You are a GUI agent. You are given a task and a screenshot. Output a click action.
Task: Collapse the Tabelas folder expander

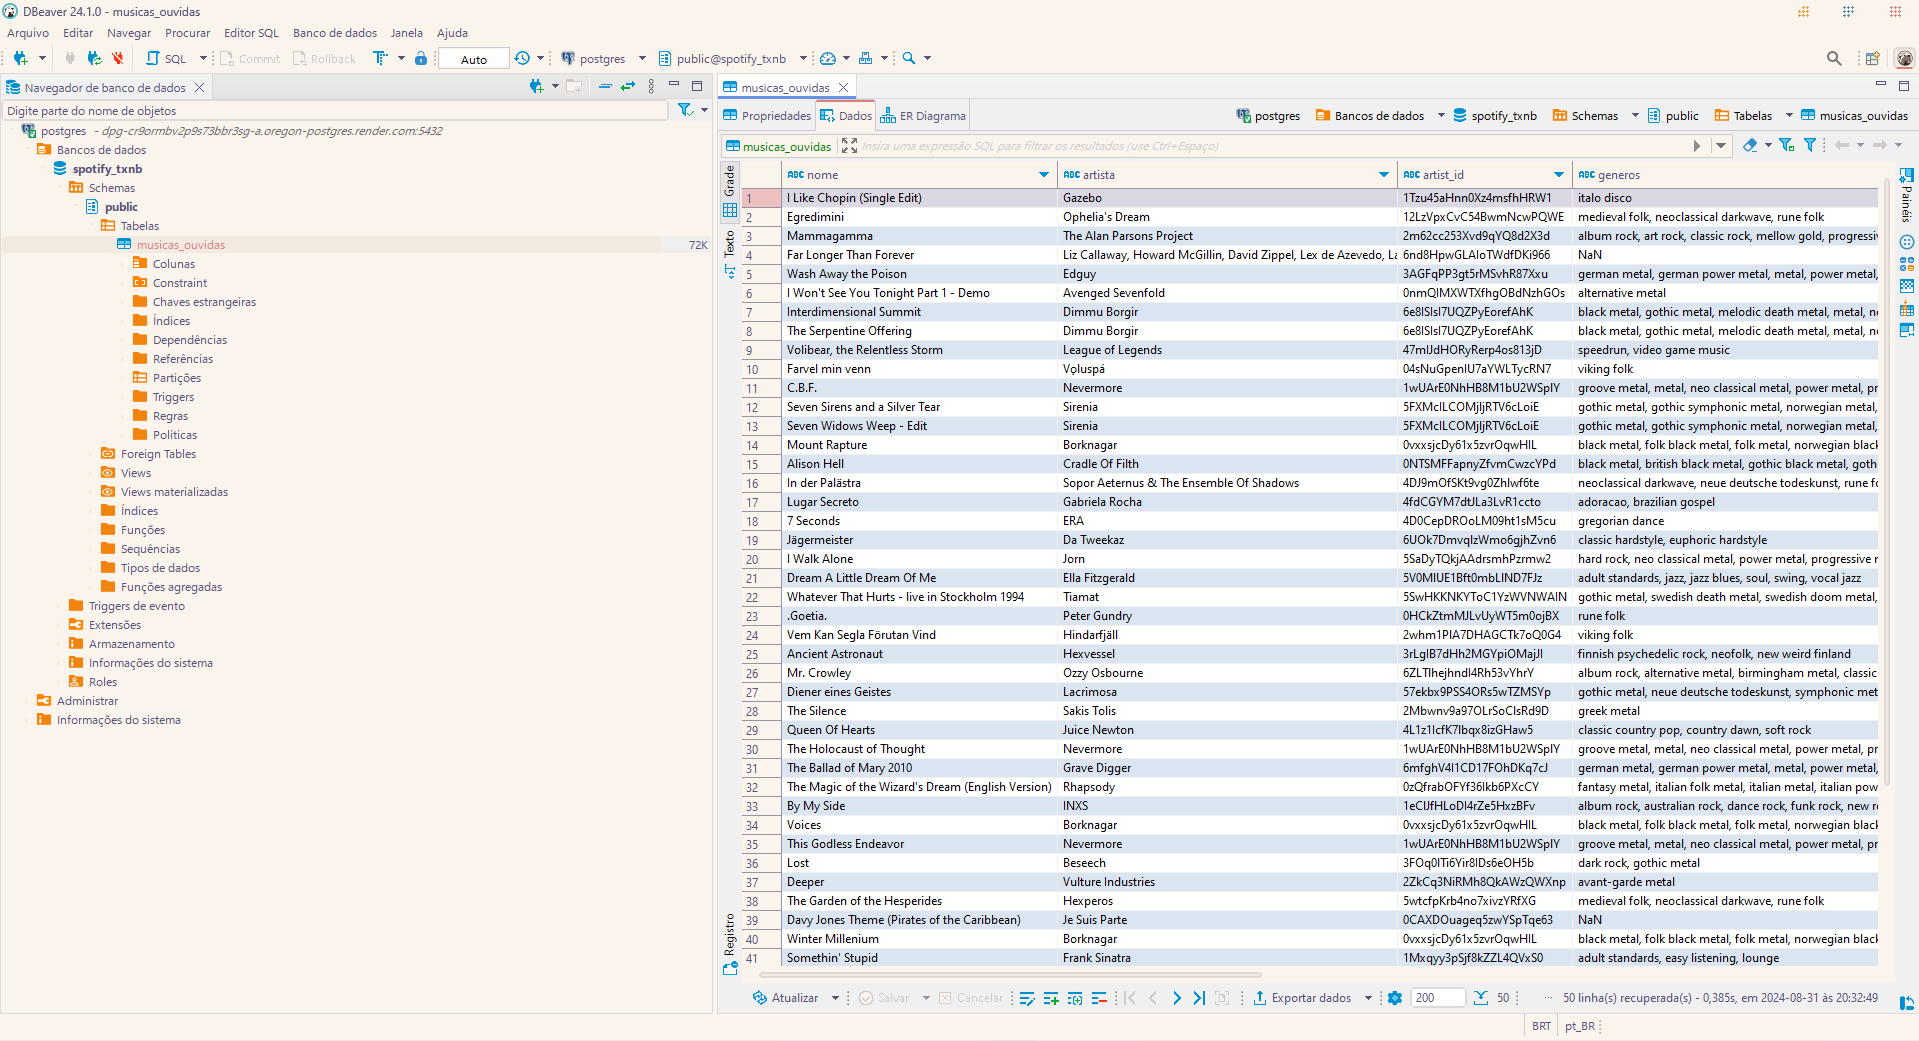point(92,226)
